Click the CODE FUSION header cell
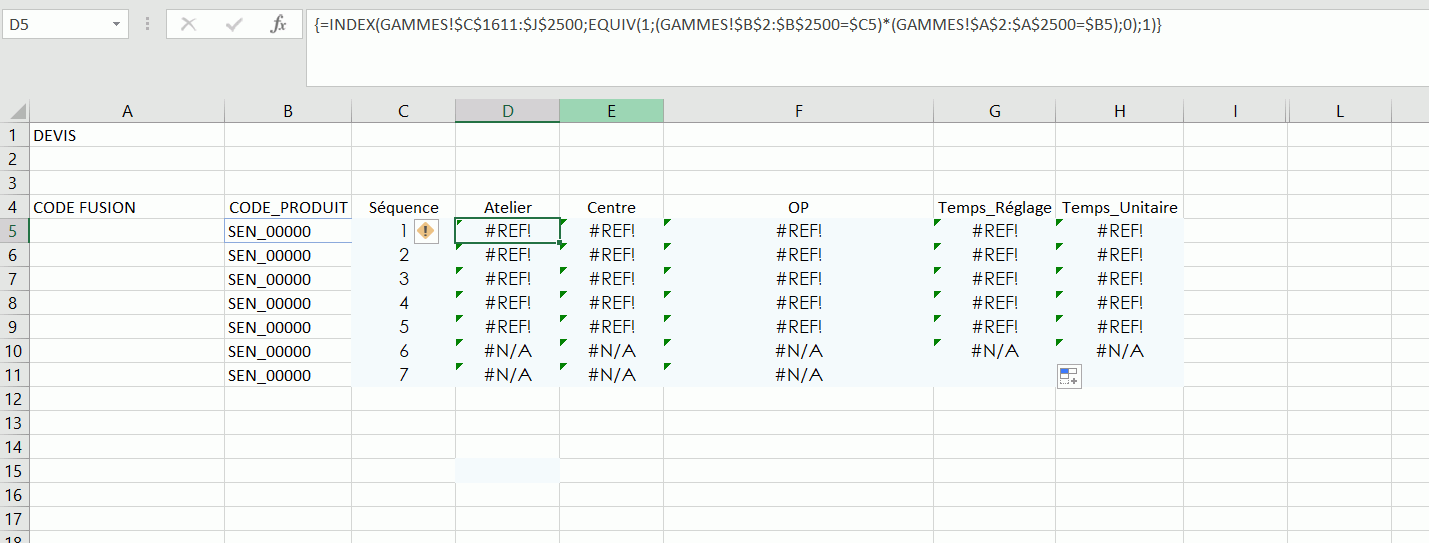The image size is (1429, 543). (x=127, y=207)
